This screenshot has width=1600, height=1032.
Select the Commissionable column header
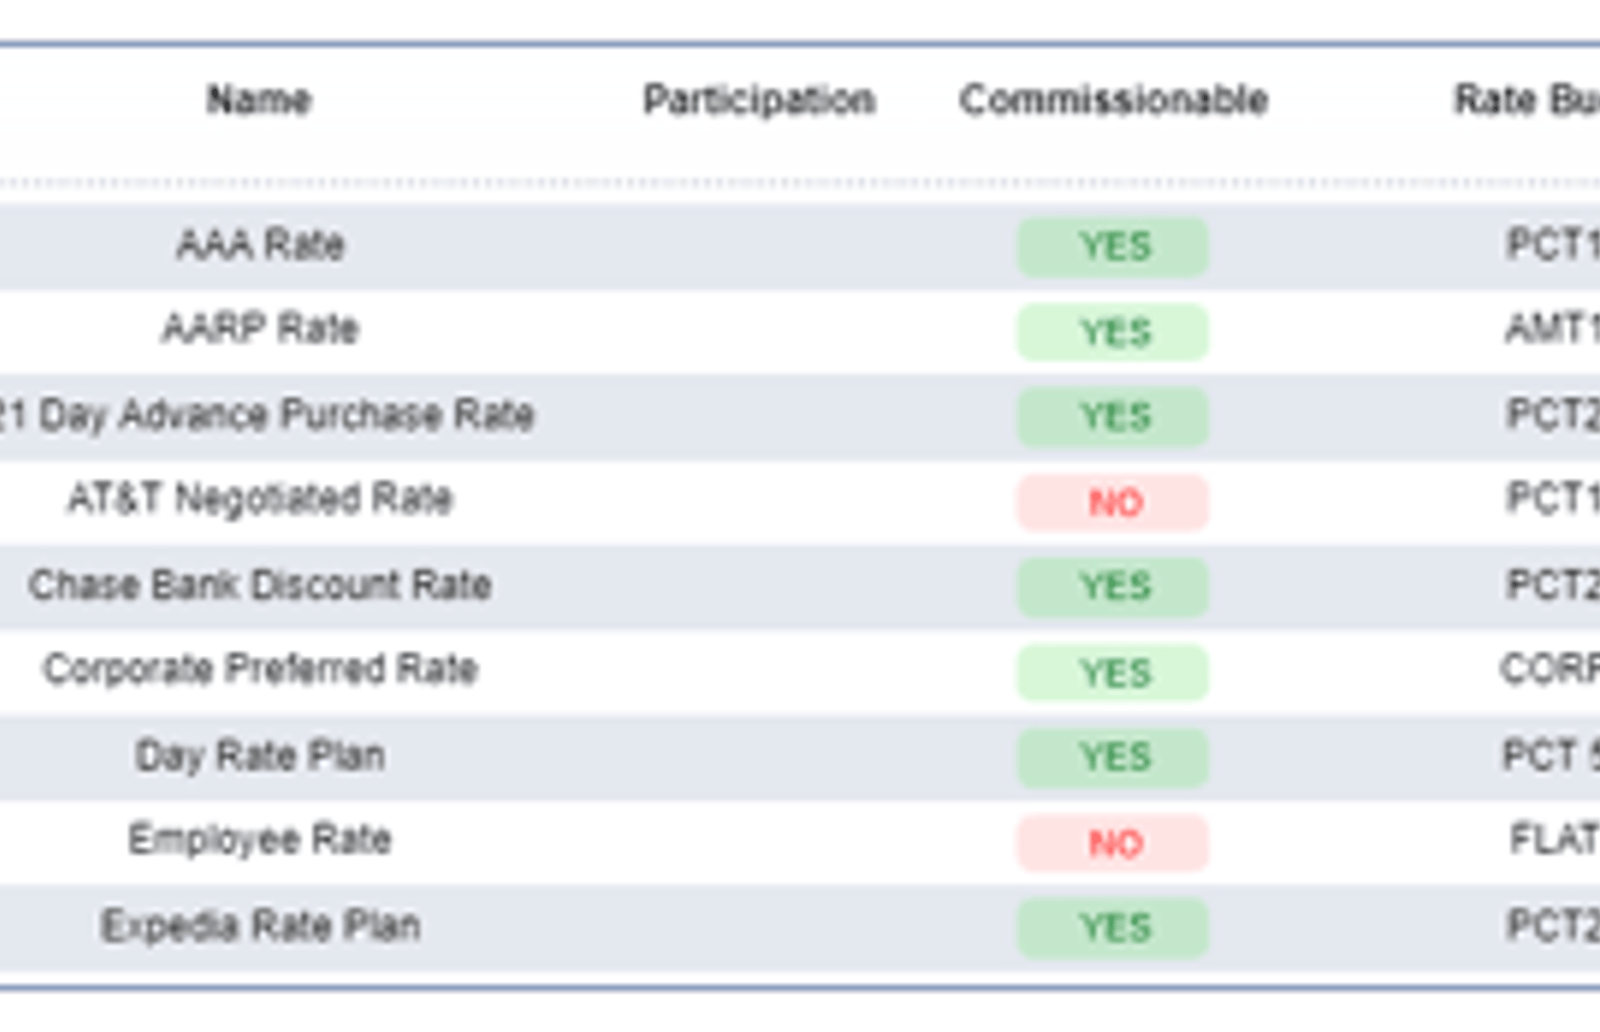[1113, 100]
